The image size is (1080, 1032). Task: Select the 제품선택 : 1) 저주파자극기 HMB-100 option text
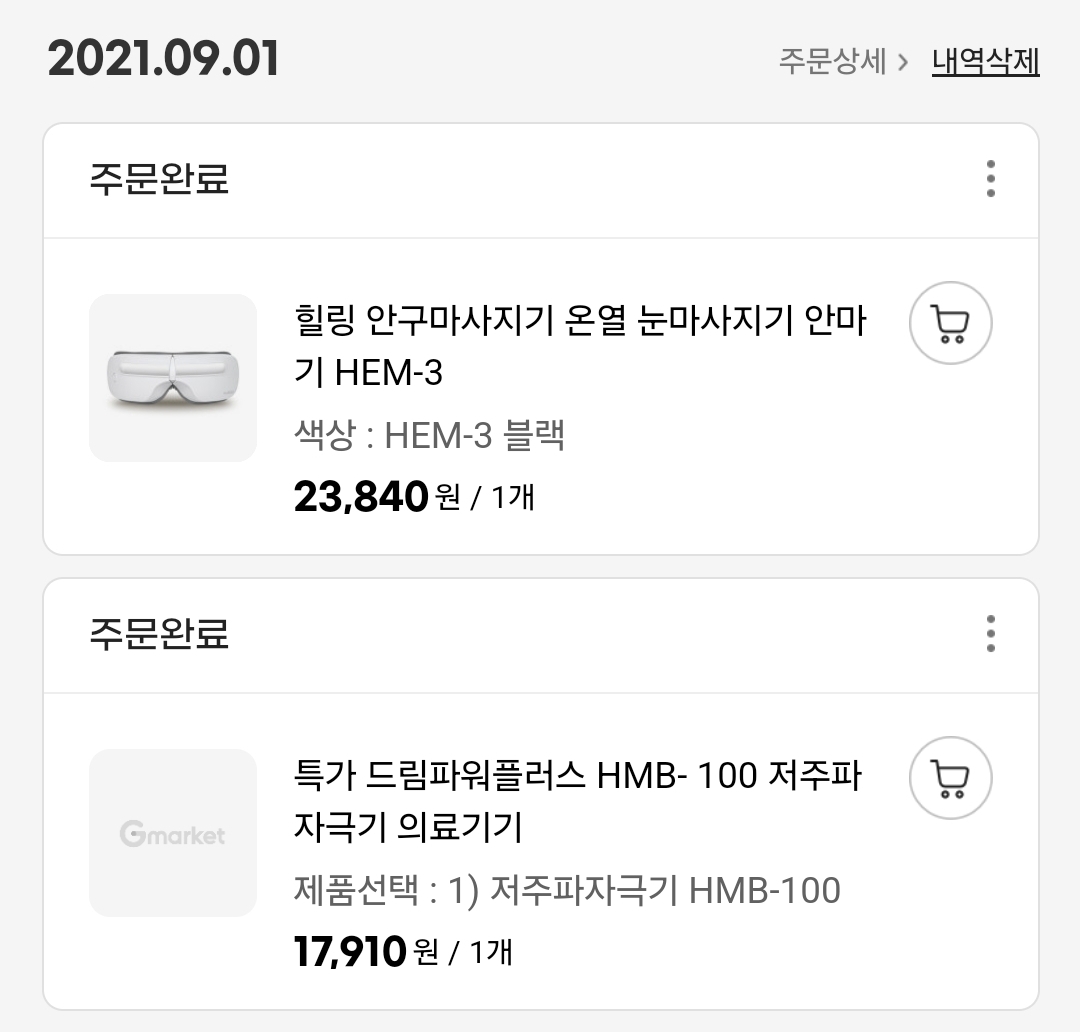click(x=567, y=890)
